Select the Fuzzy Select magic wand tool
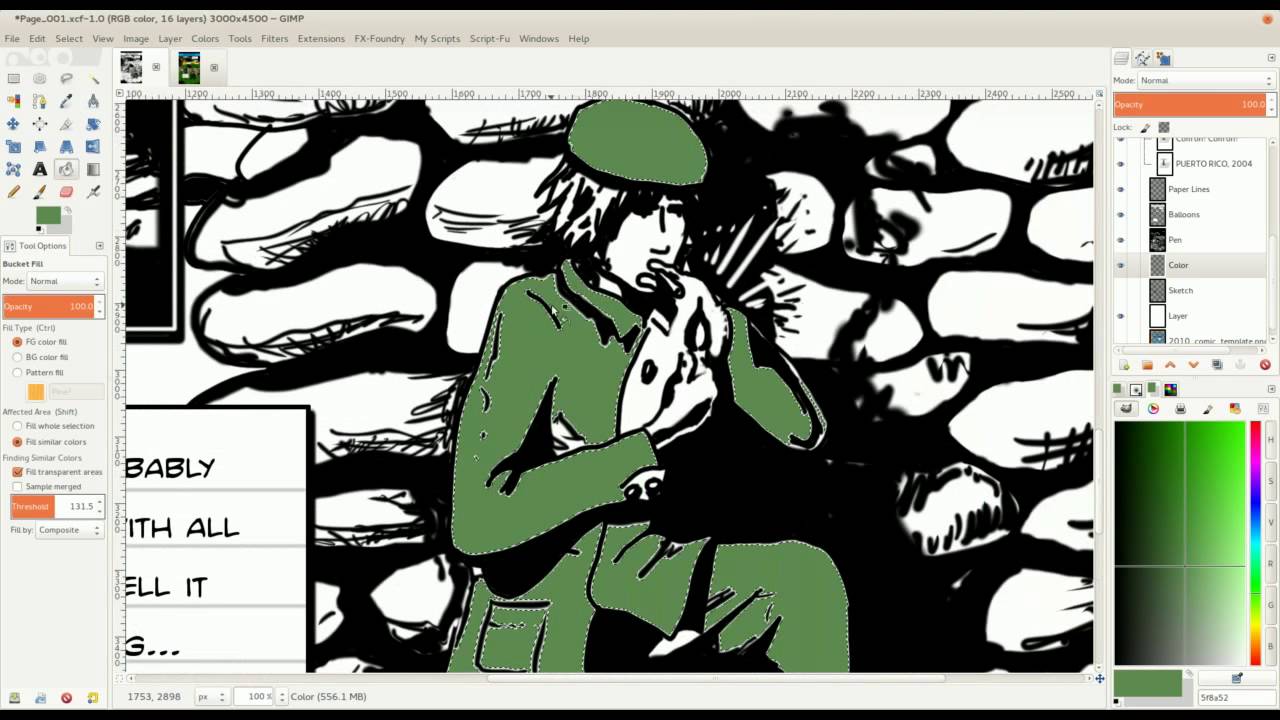 pyautogui.click(x=93, y=78)
